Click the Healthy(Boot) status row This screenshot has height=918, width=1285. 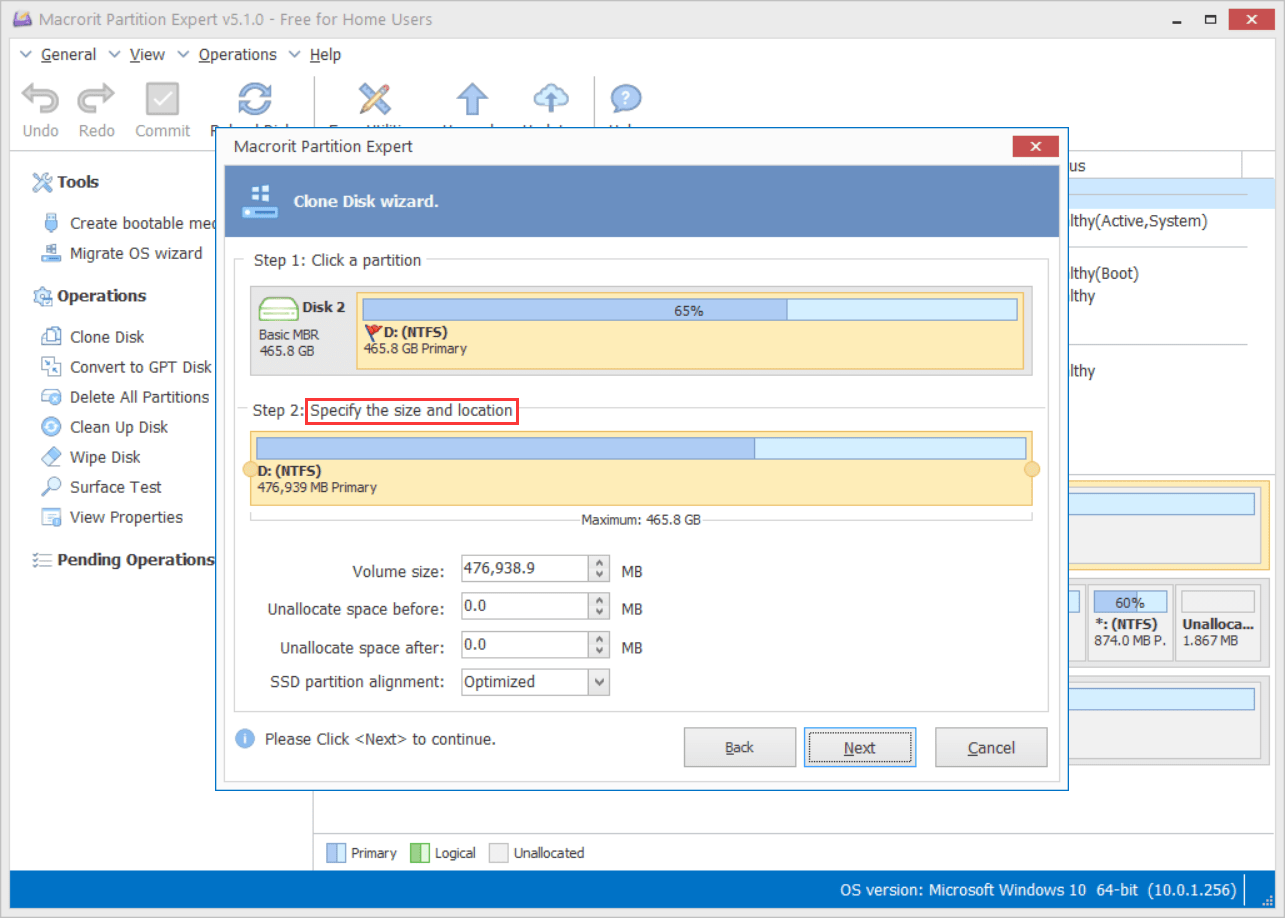(x=1103, y=273)
